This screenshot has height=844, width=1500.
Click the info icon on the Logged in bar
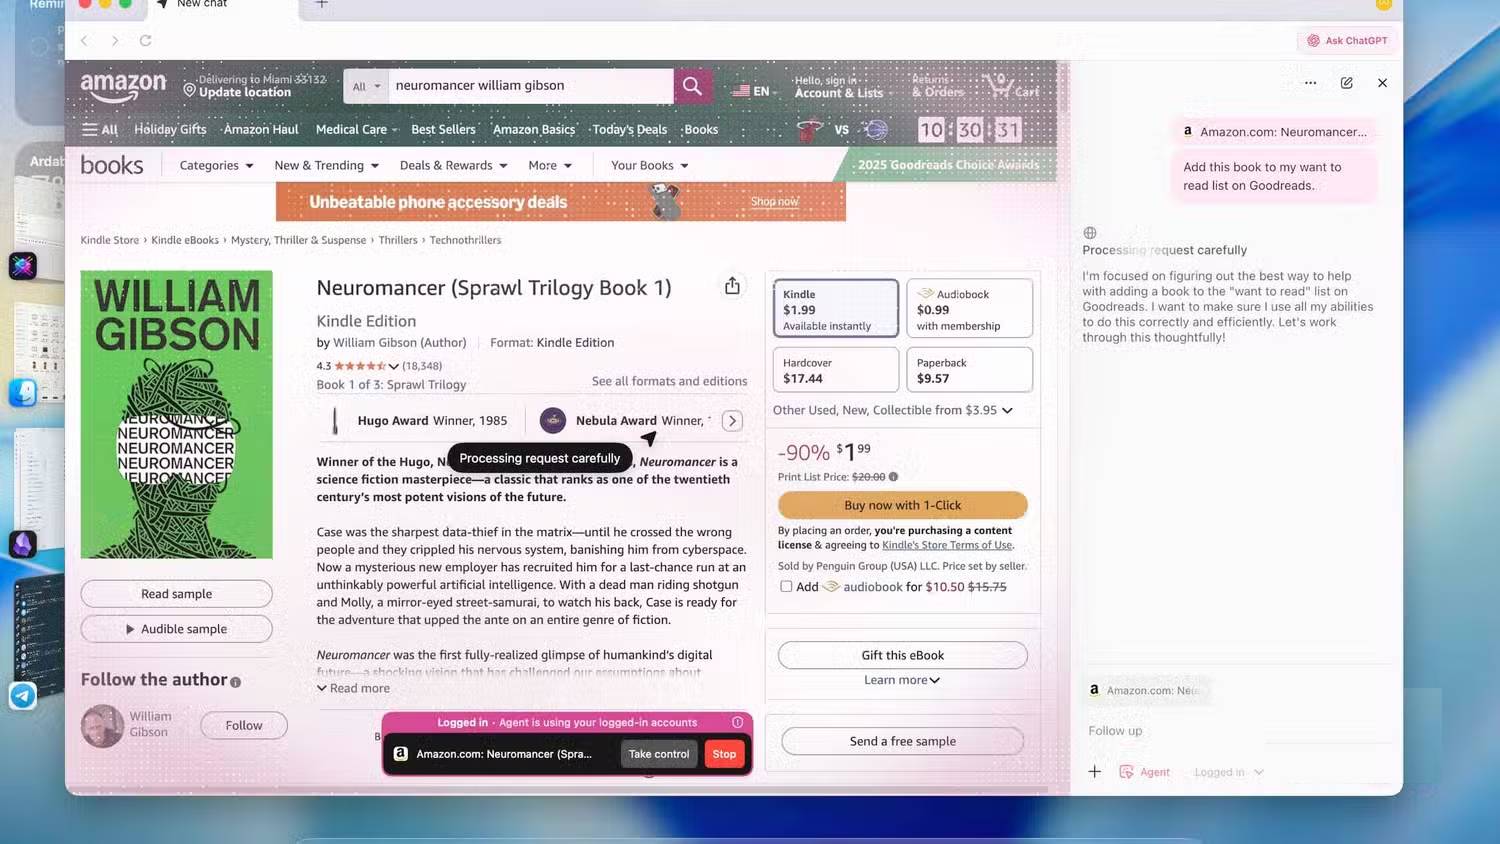click(x=737, y=722)
